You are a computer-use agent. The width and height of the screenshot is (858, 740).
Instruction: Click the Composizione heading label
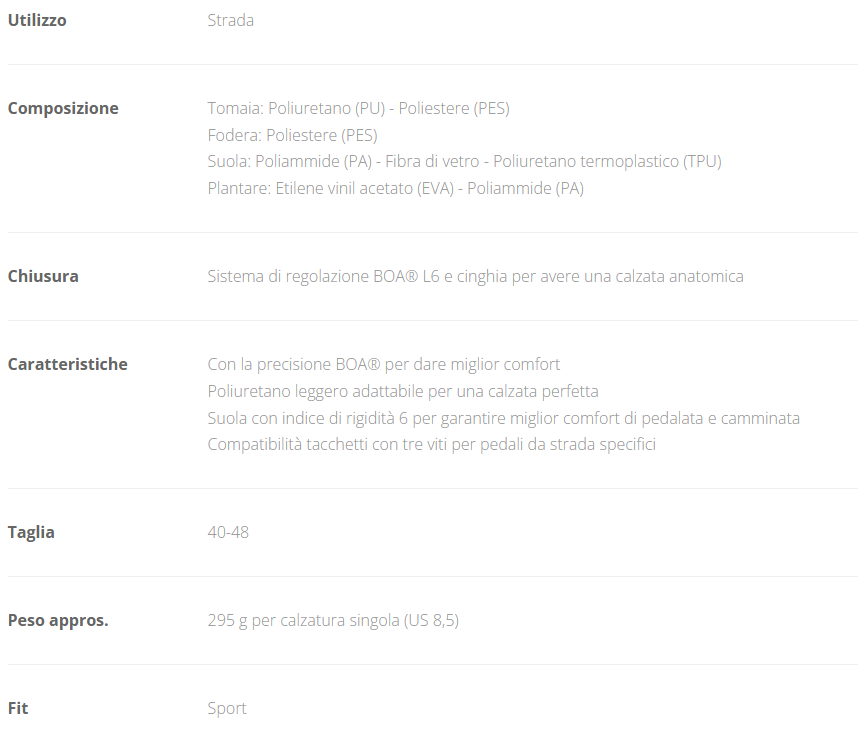point(63,108)
